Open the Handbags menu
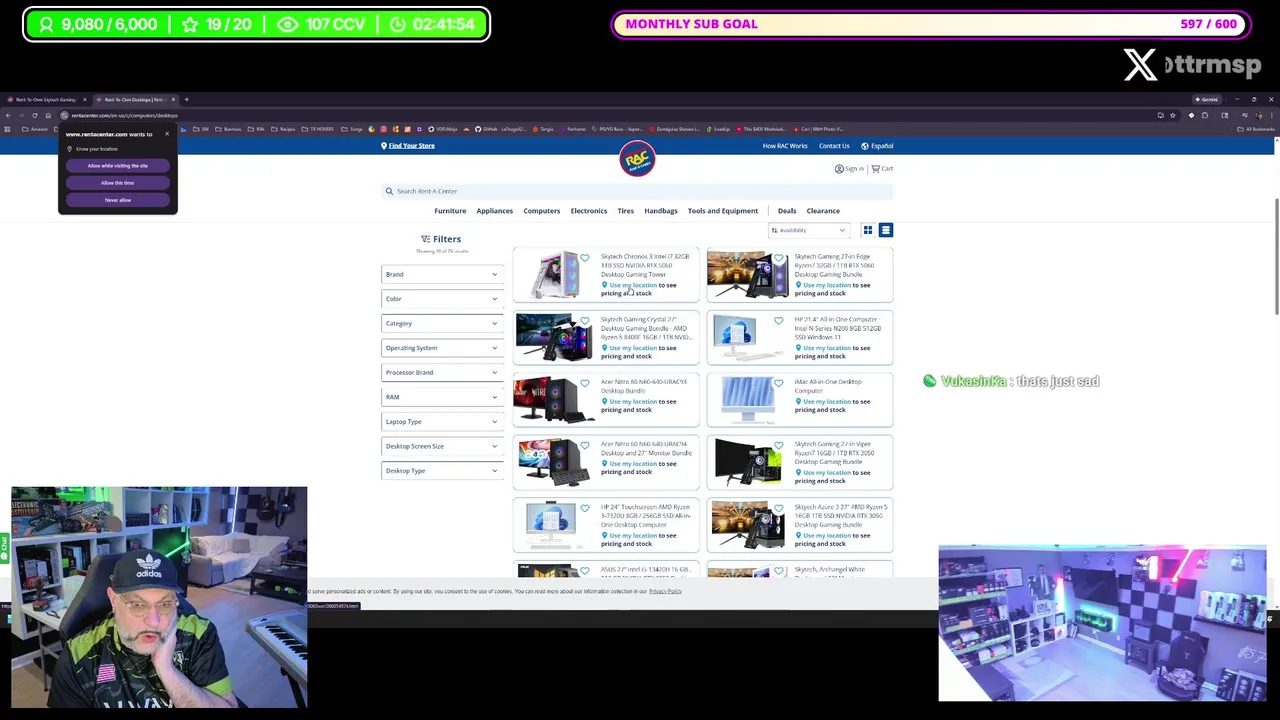The width and height of the screenshot is (1280, 720). tap(660, 211)
